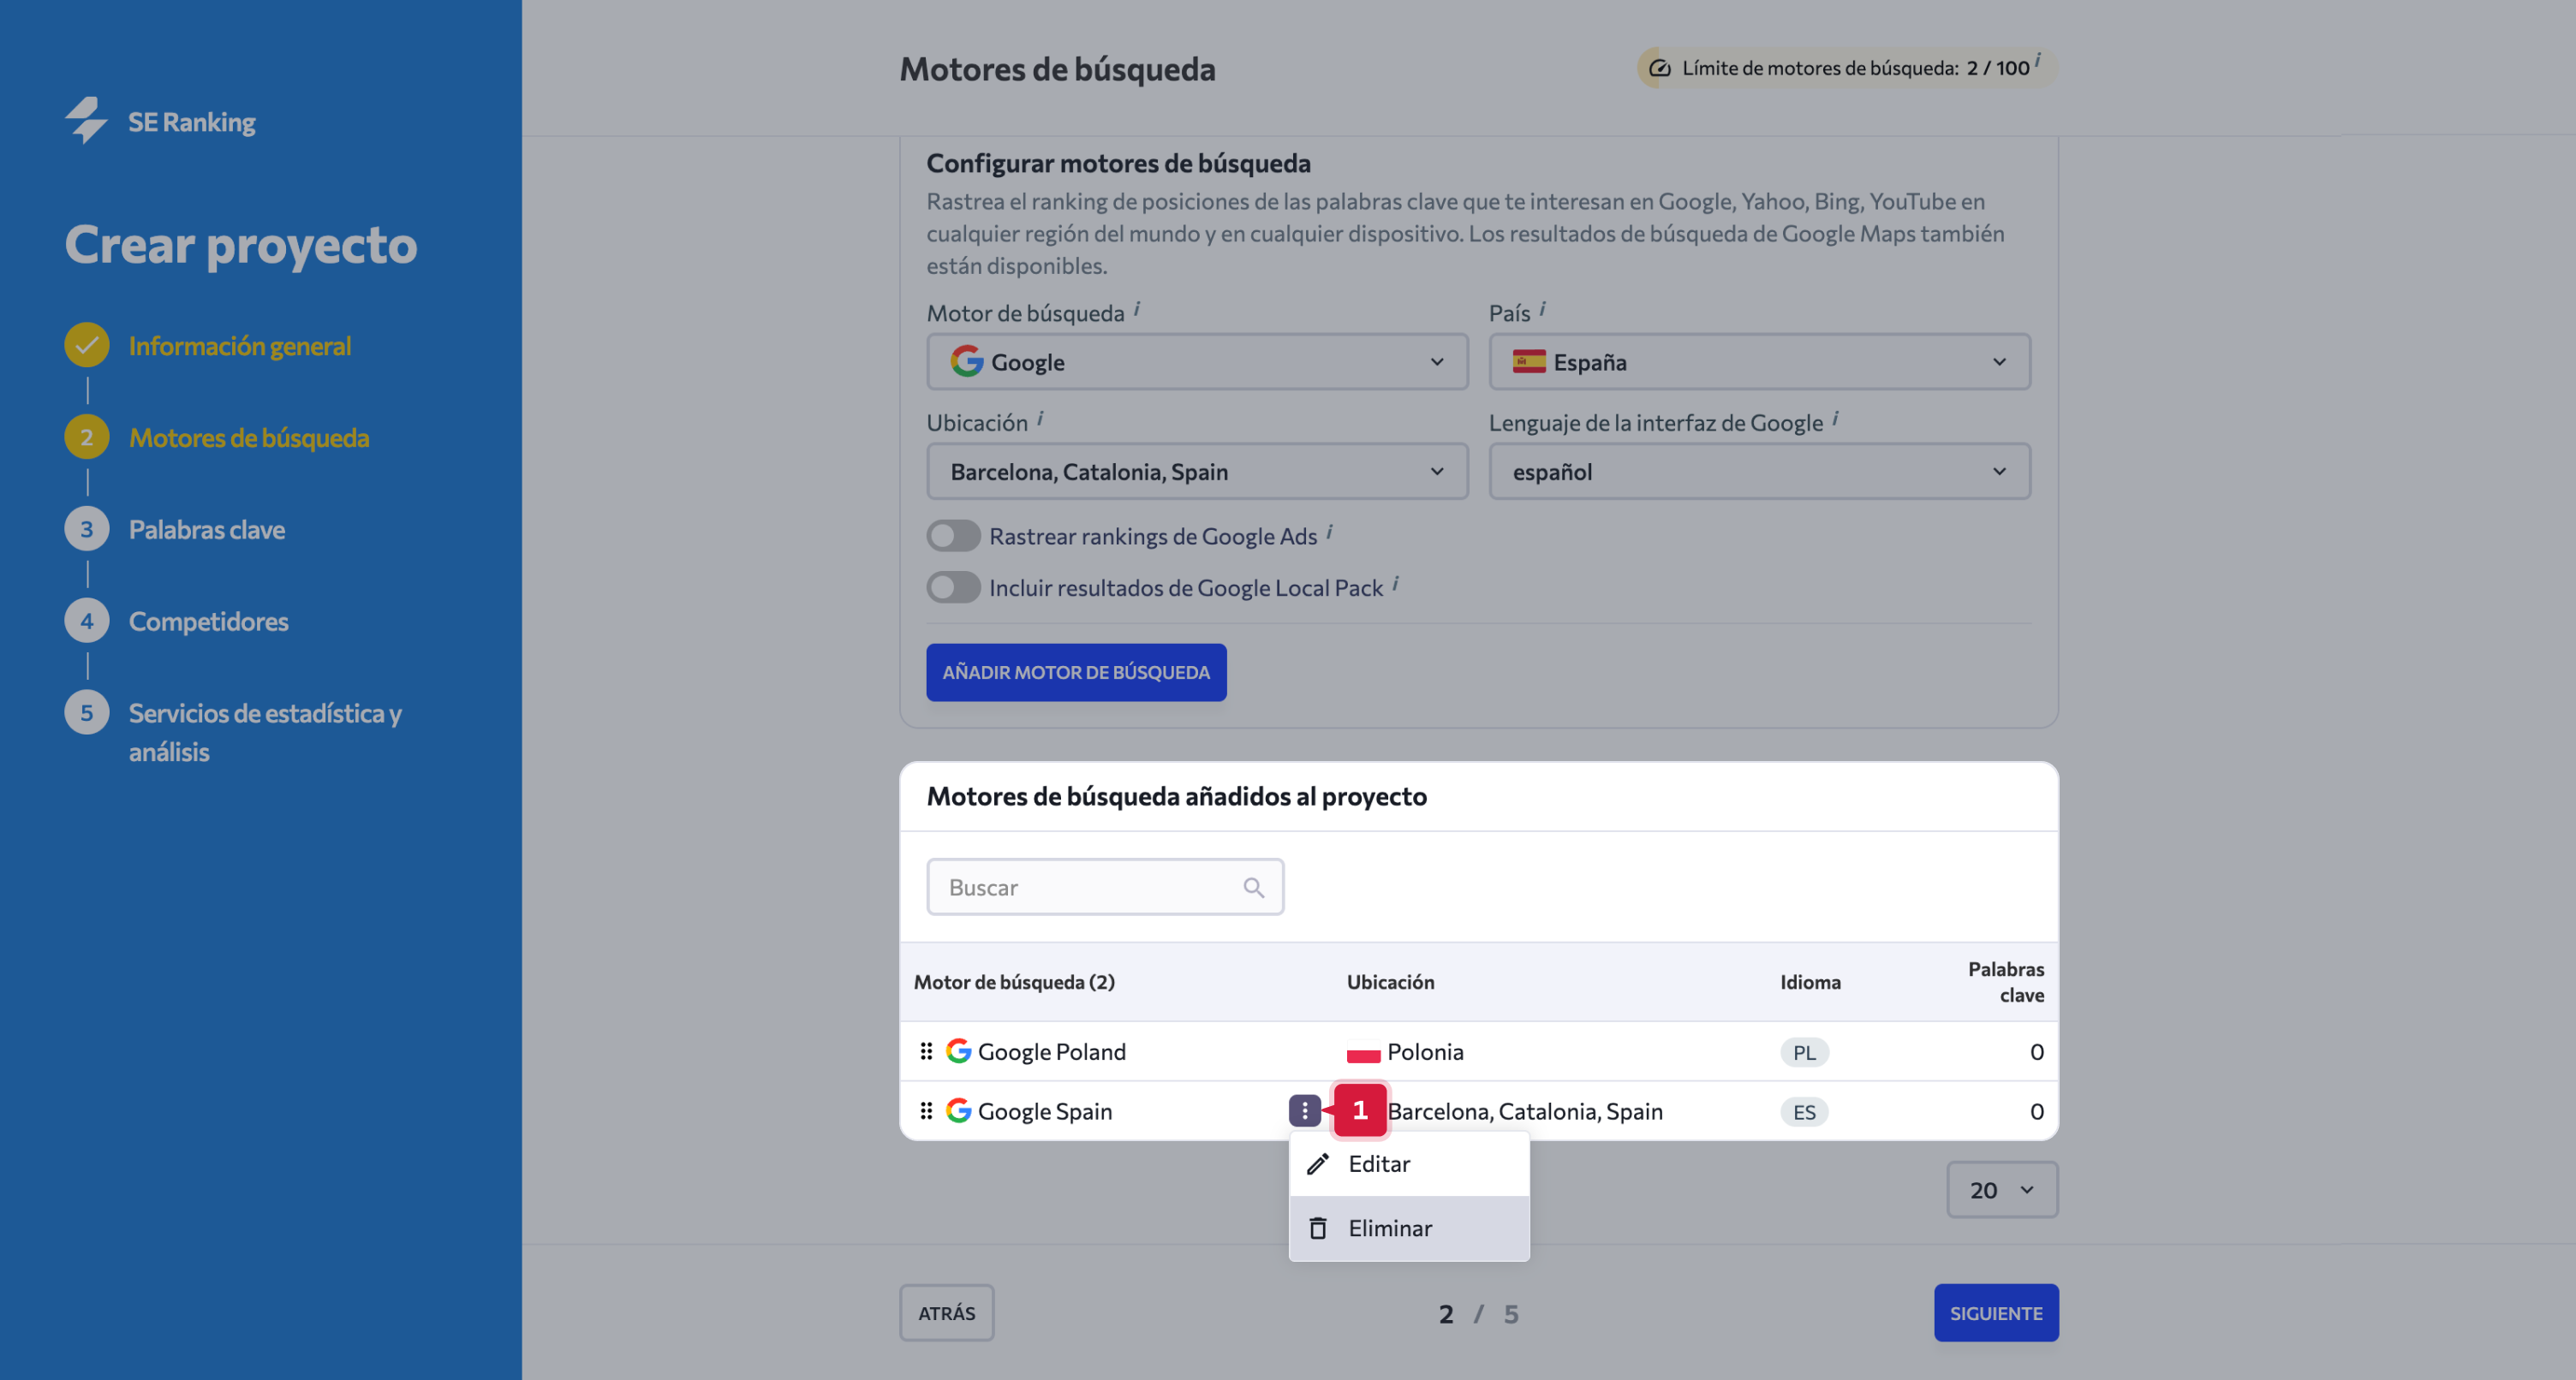Click the Poland flag in Ubicación column
Viewport: 2576px width, 1380px height.
click(x=1363, y=1052)
